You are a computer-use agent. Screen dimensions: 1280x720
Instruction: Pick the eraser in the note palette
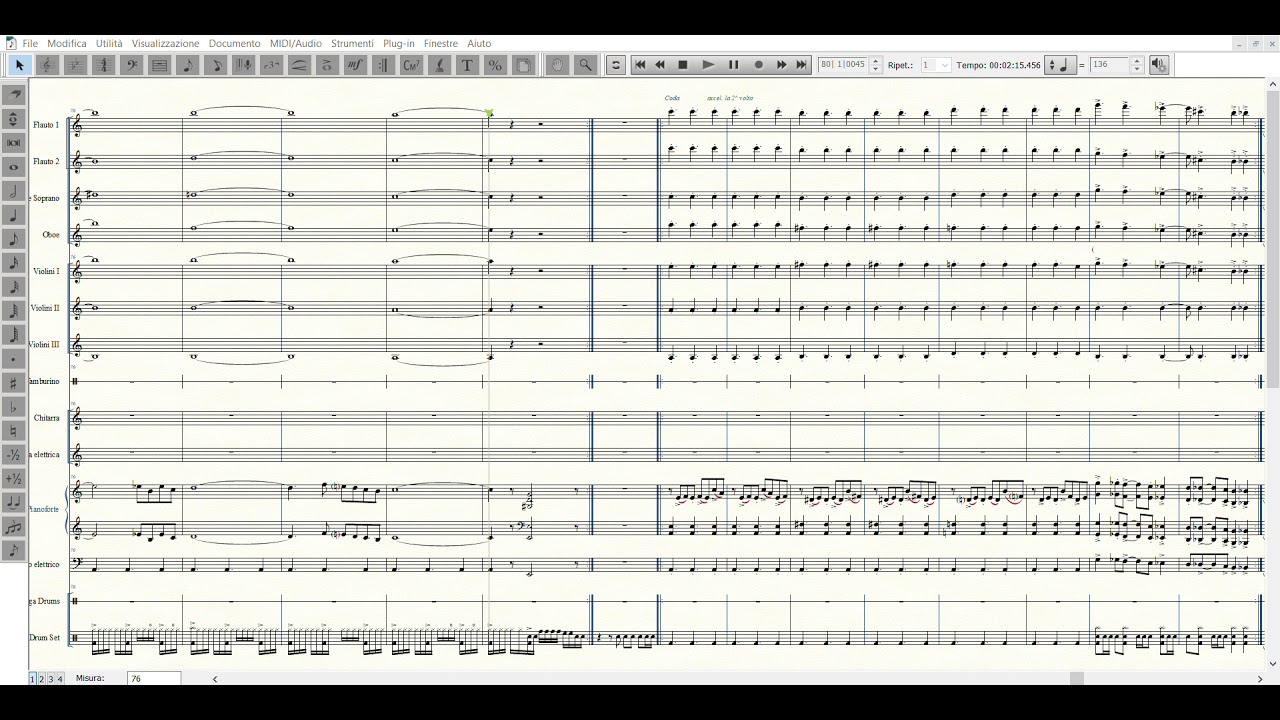(14, 94)
